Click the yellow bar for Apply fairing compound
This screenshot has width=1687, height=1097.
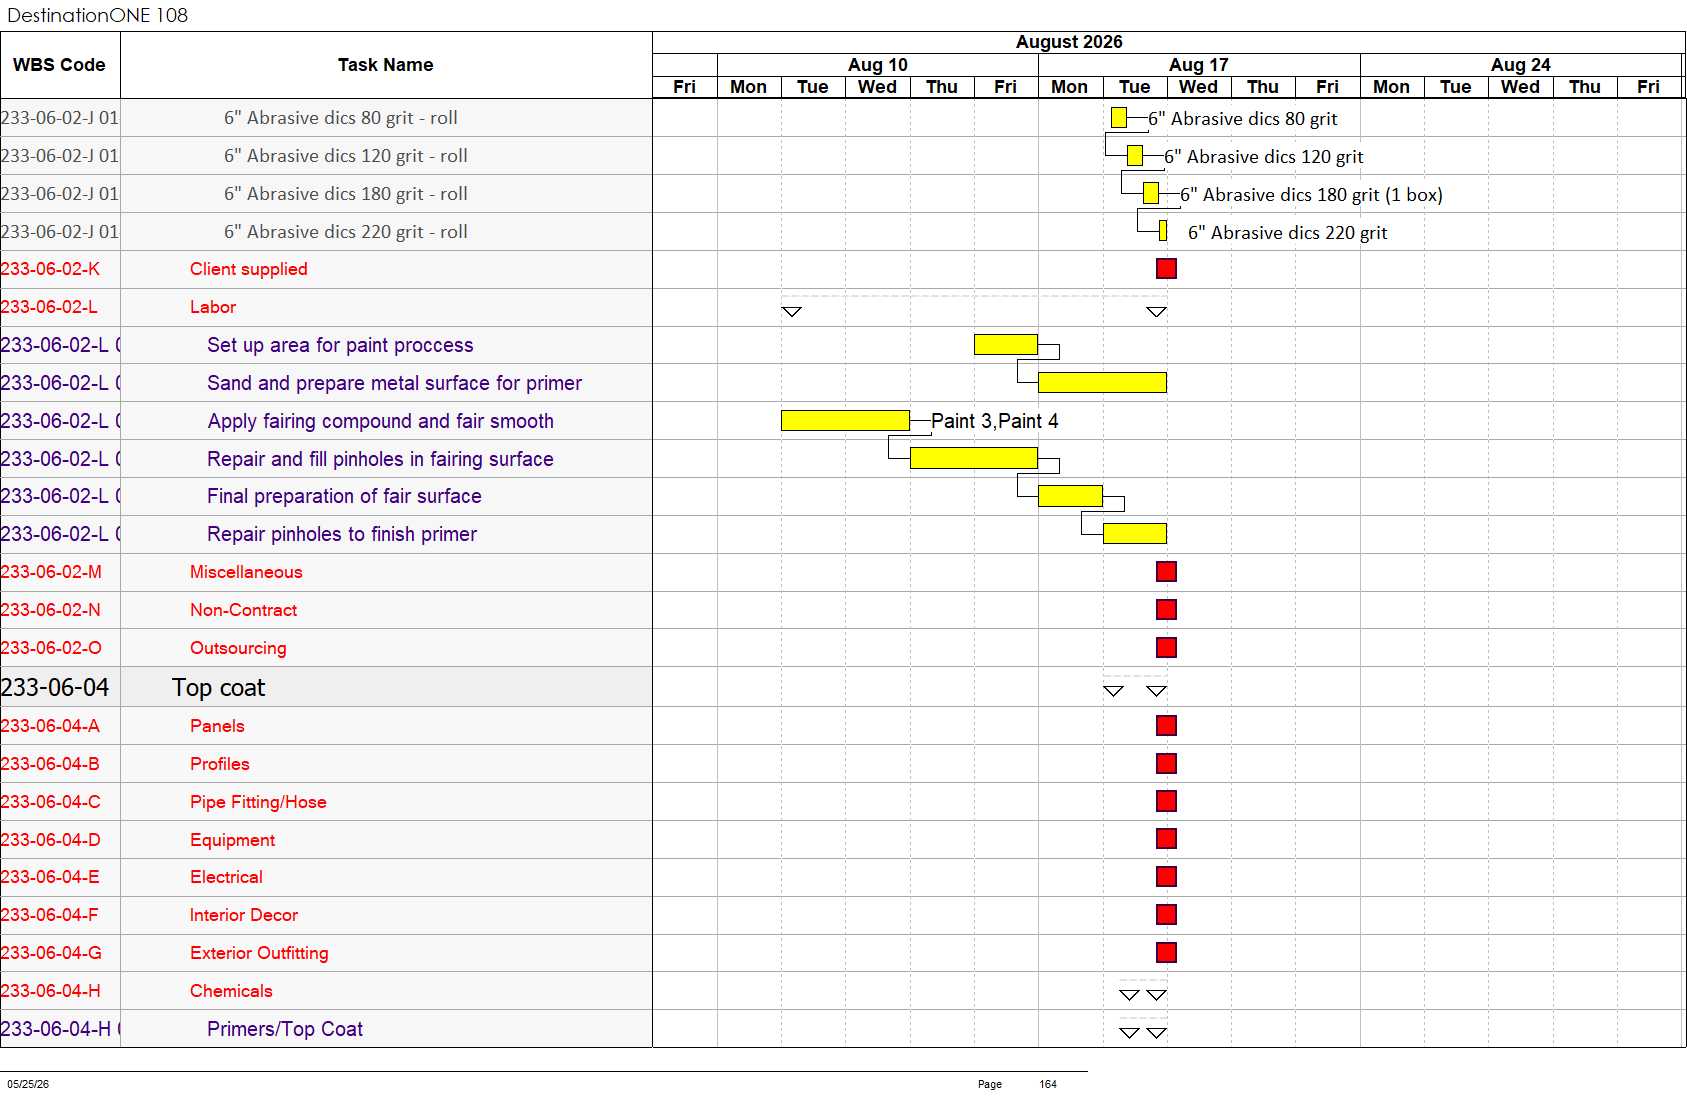[x=845, y=420]
